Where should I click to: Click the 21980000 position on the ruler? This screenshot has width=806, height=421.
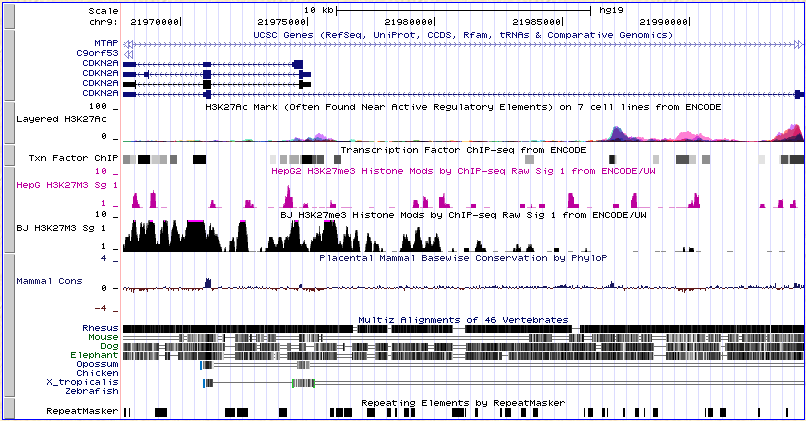click(x=413, y=19)
